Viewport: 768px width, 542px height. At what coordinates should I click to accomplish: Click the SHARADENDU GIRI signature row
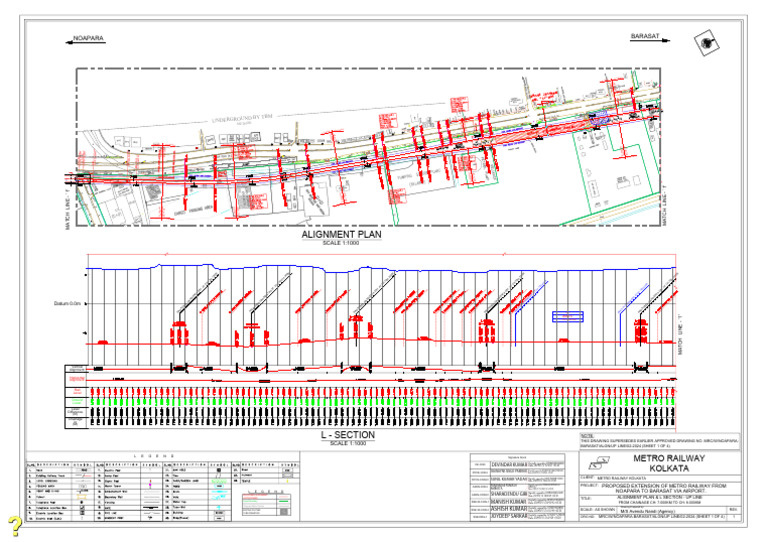point(518,494)
